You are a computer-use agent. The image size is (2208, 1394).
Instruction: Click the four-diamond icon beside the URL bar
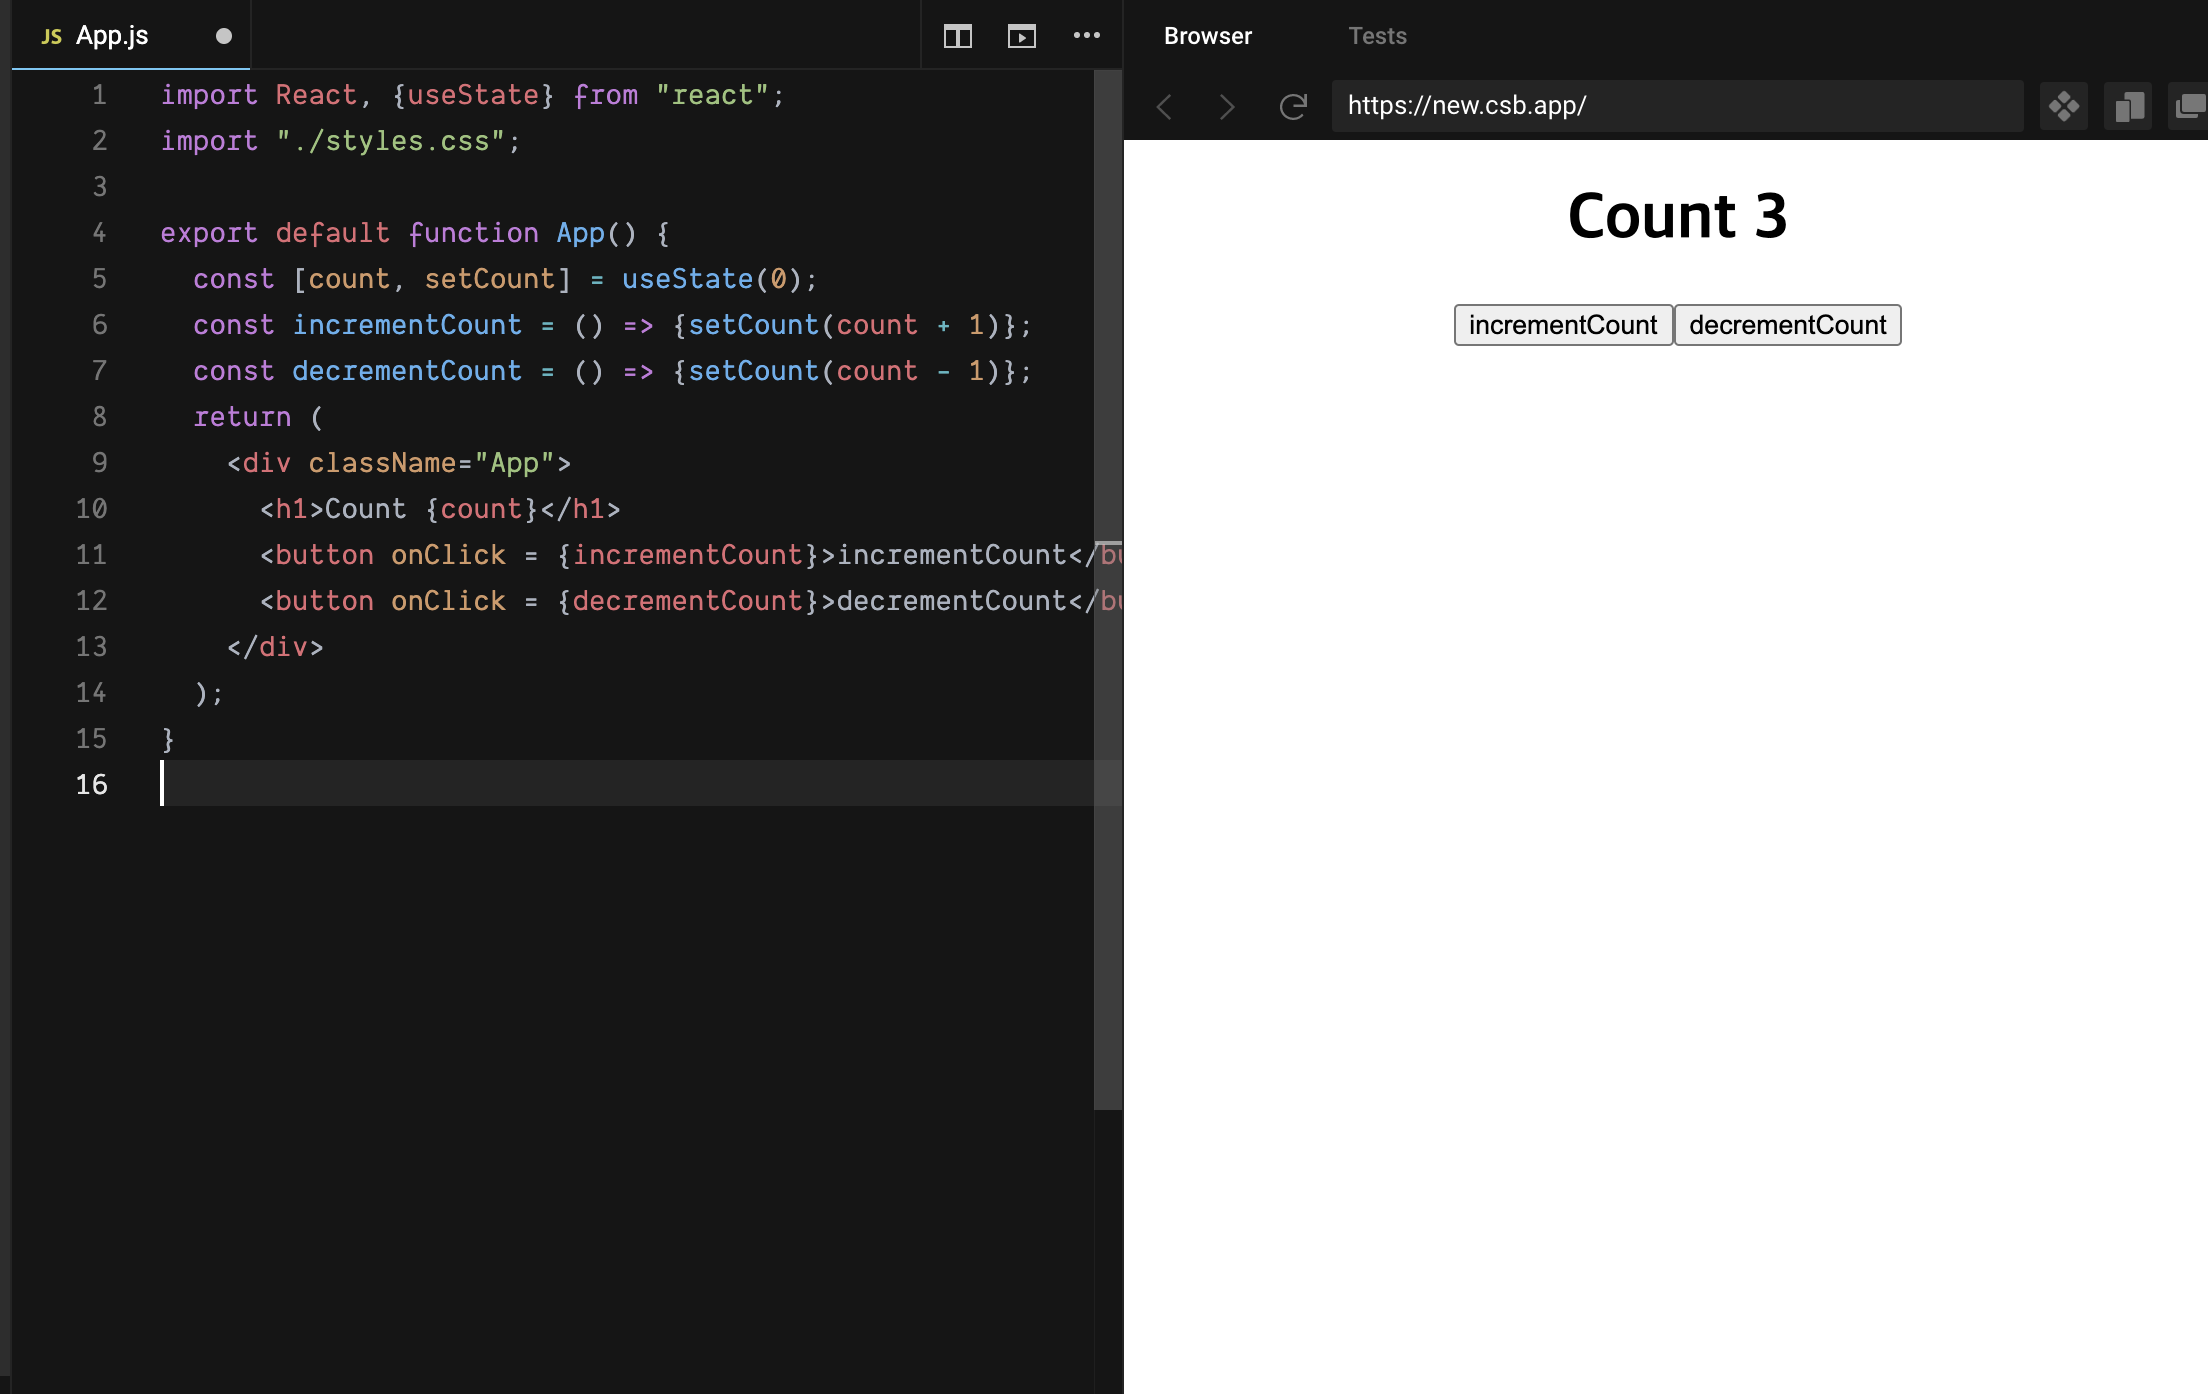pyautogui.click(x=2063, y=106)
